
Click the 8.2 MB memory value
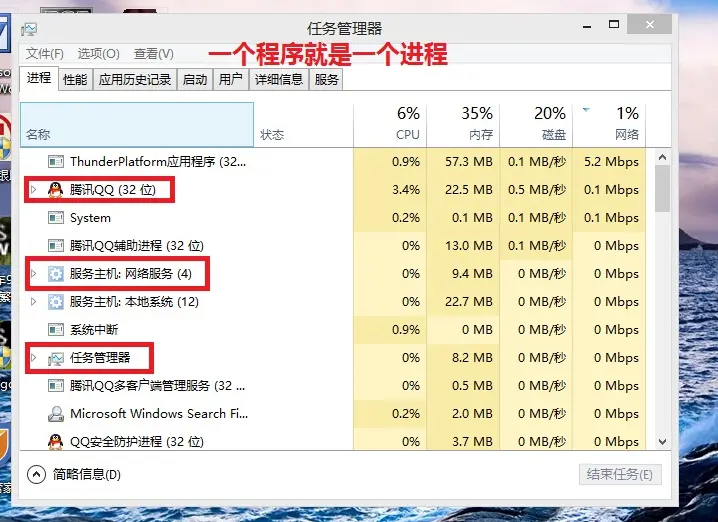click(472, 358)
